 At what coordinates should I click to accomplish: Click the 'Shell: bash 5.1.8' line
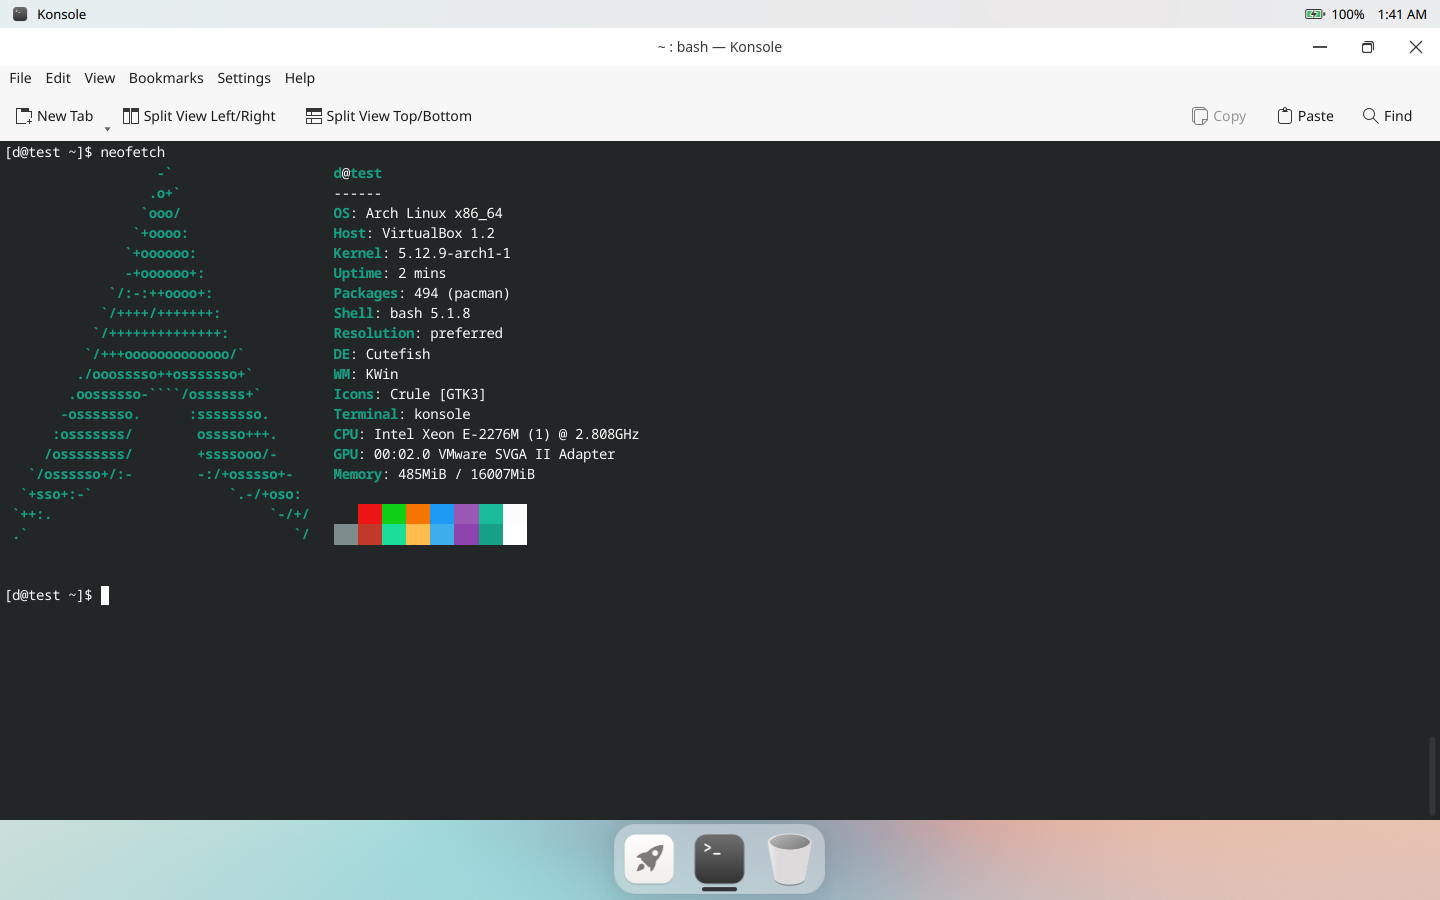coord(402,313)
